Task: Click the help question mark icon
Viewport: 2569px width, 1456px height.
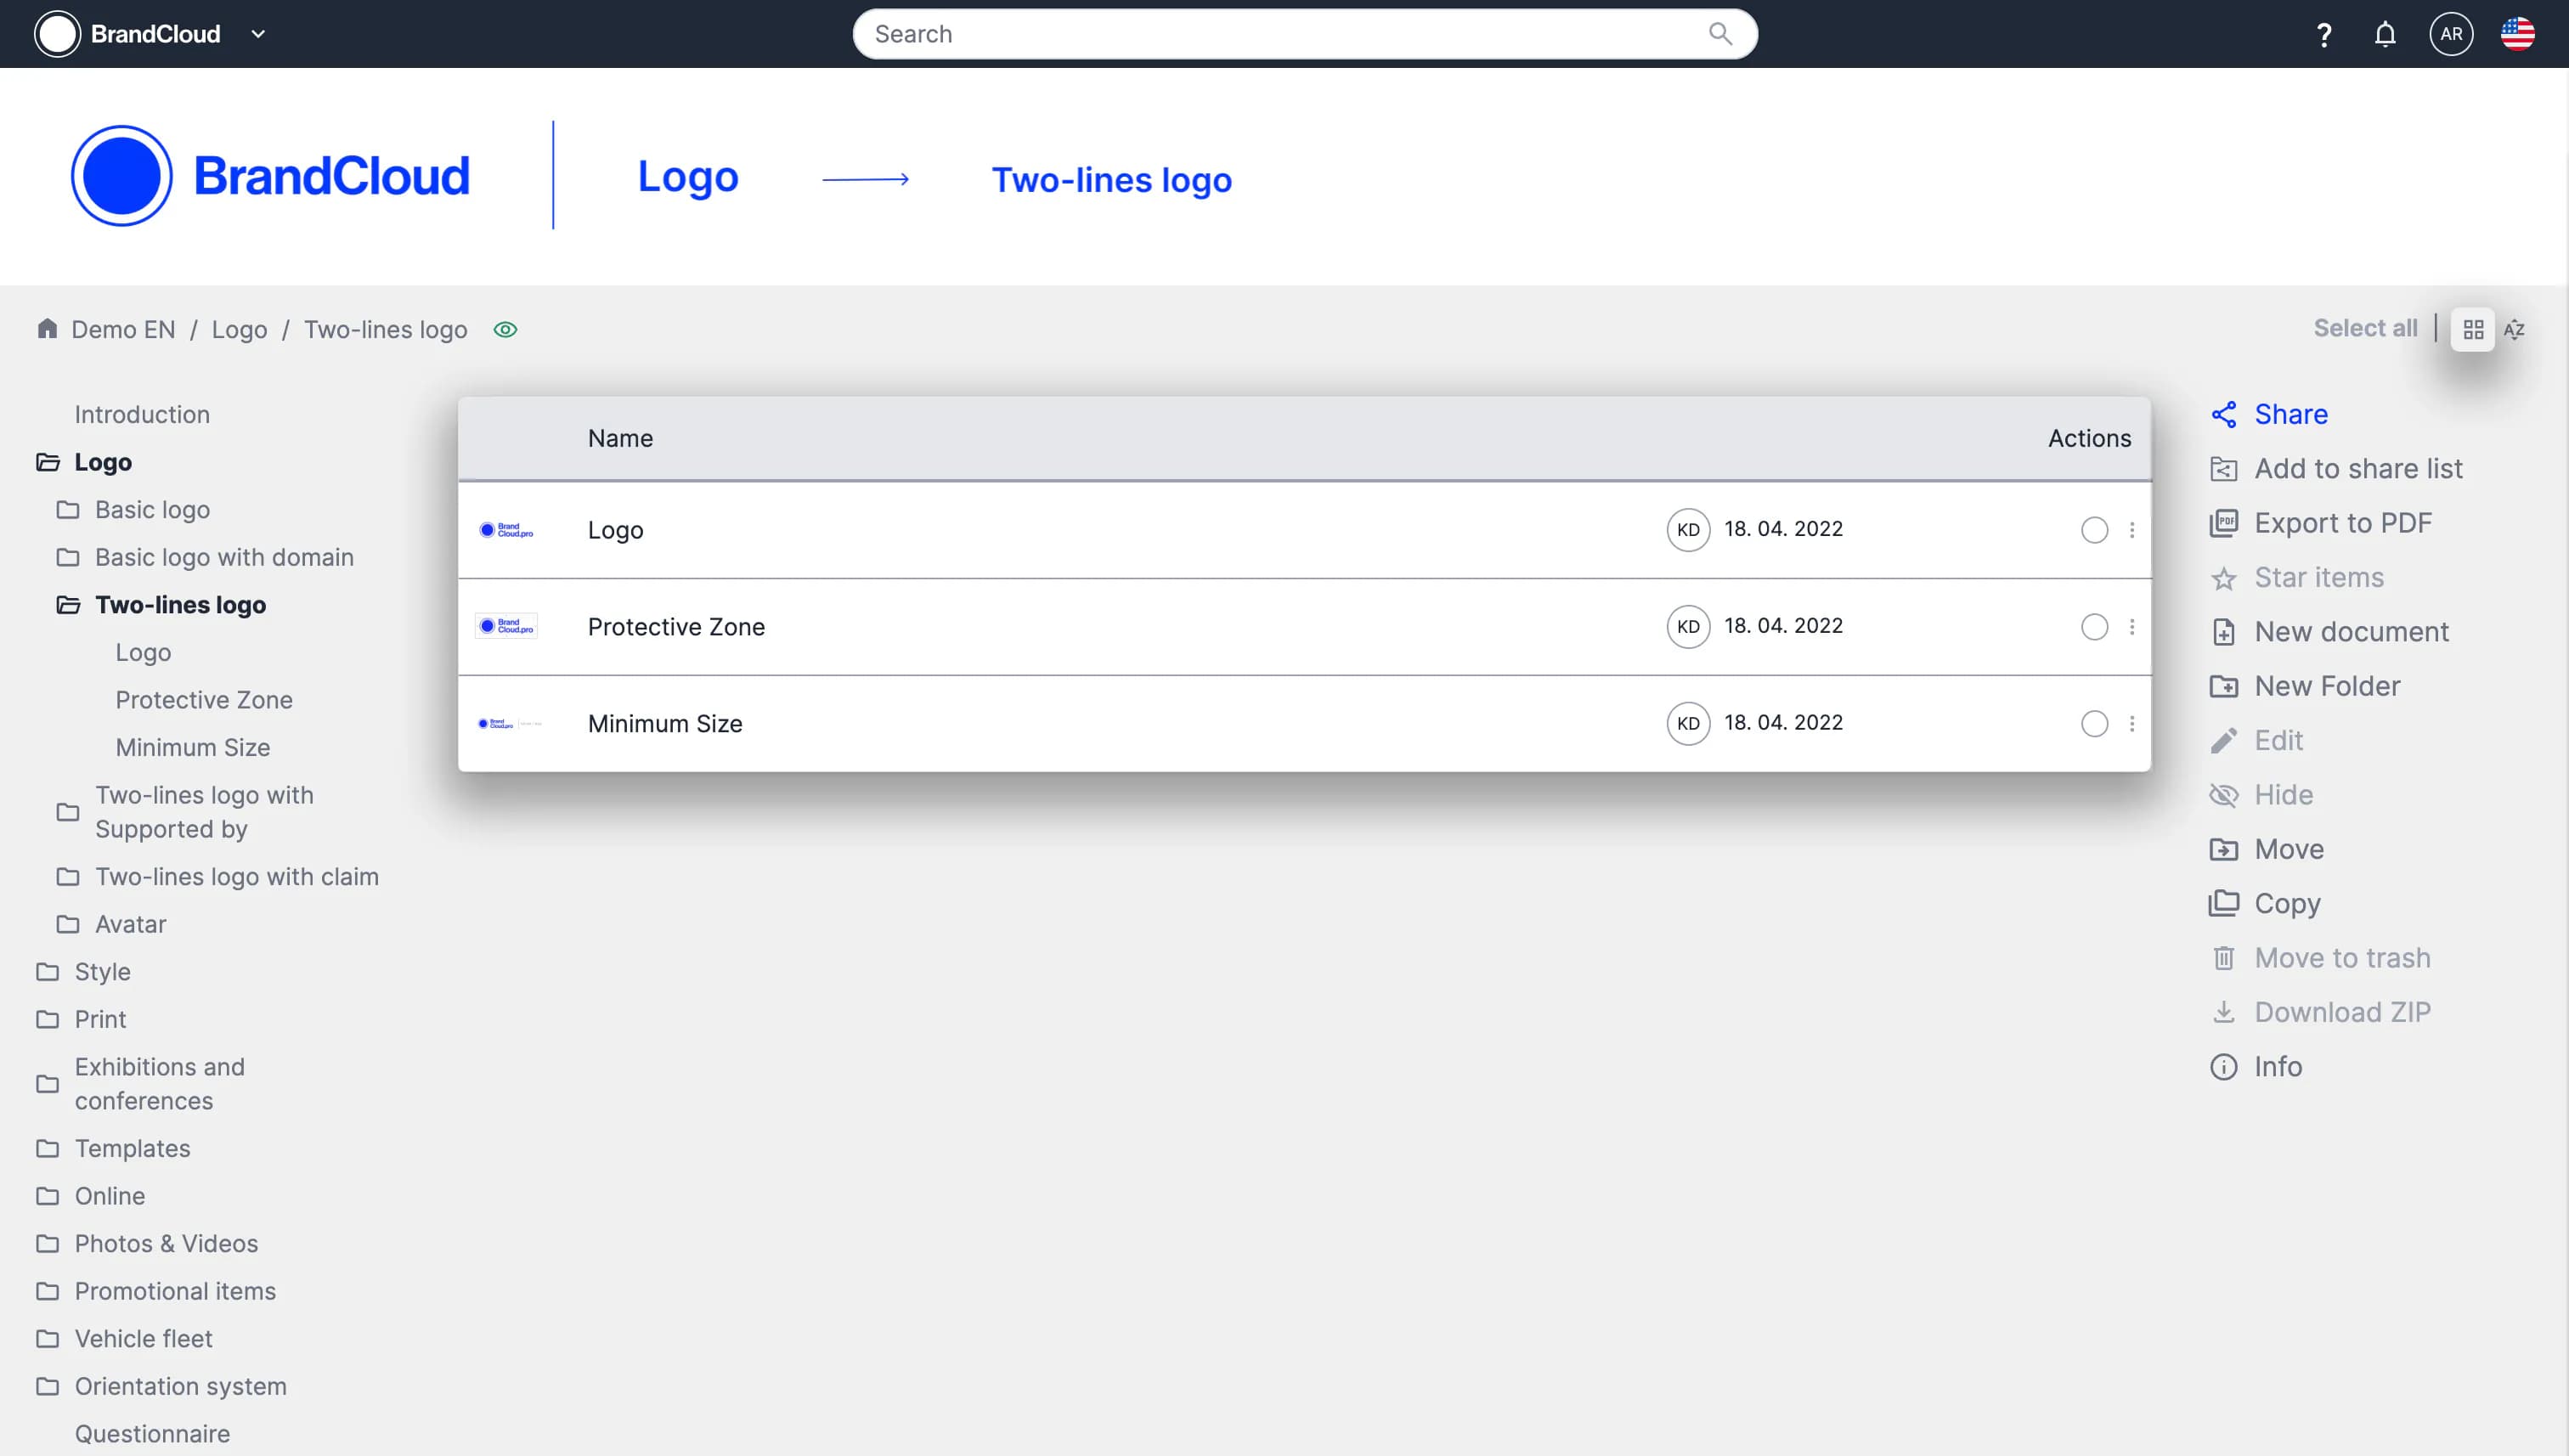Action: tap(2324, 35)
